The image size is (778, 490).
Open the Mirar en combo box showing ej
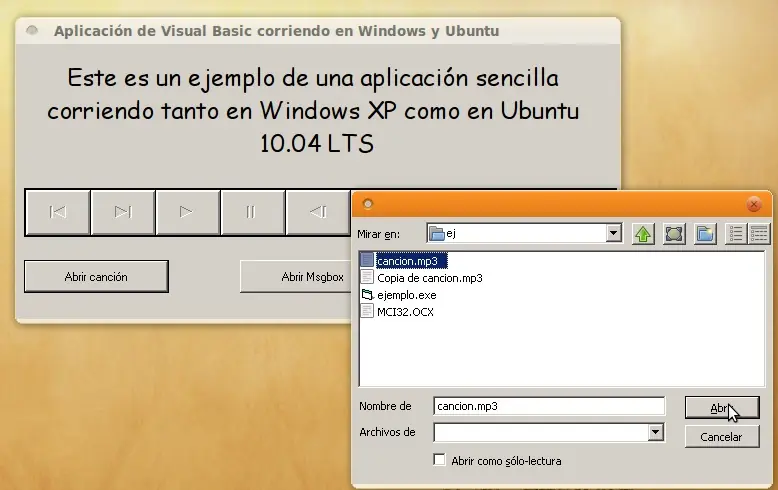click(524, 233)
